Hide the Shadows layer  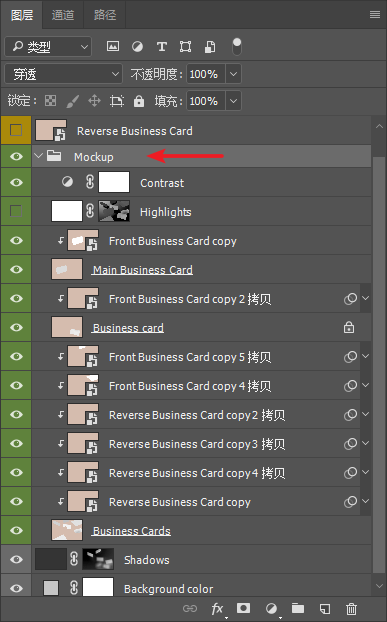[16, 559]
